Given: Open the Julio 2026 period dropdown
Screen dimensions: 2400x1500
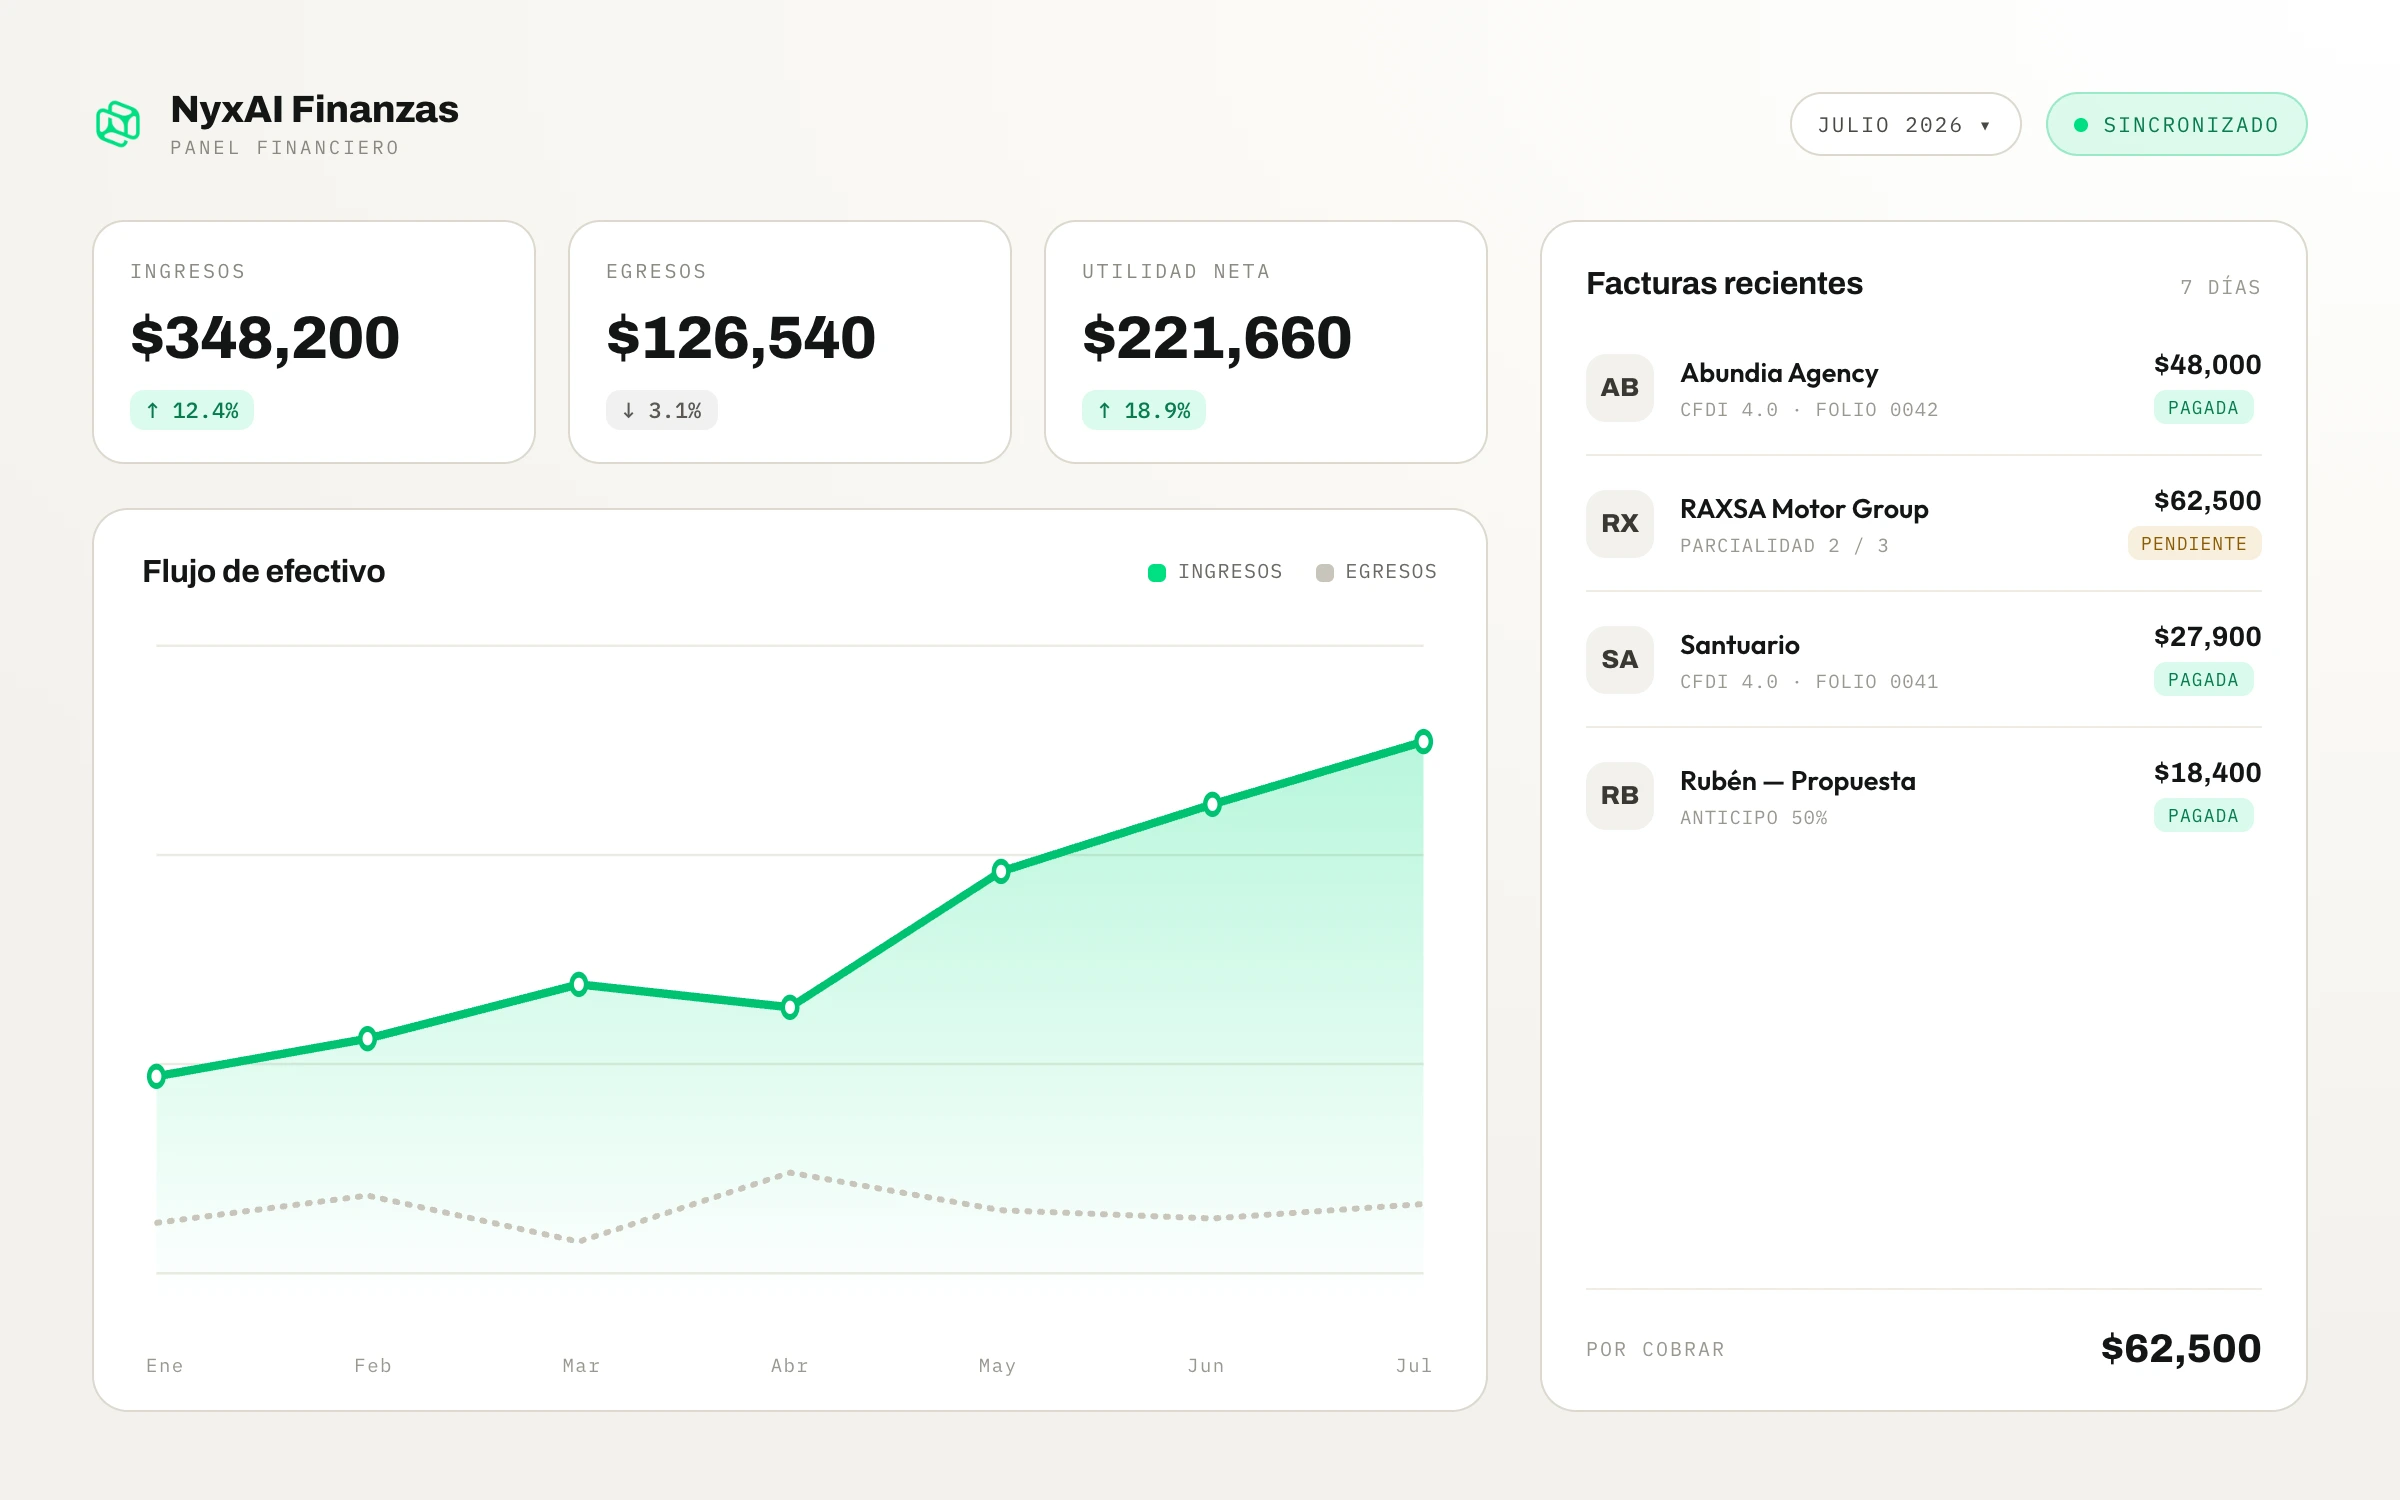Looking at the screenshot, I should point(1905,124).
